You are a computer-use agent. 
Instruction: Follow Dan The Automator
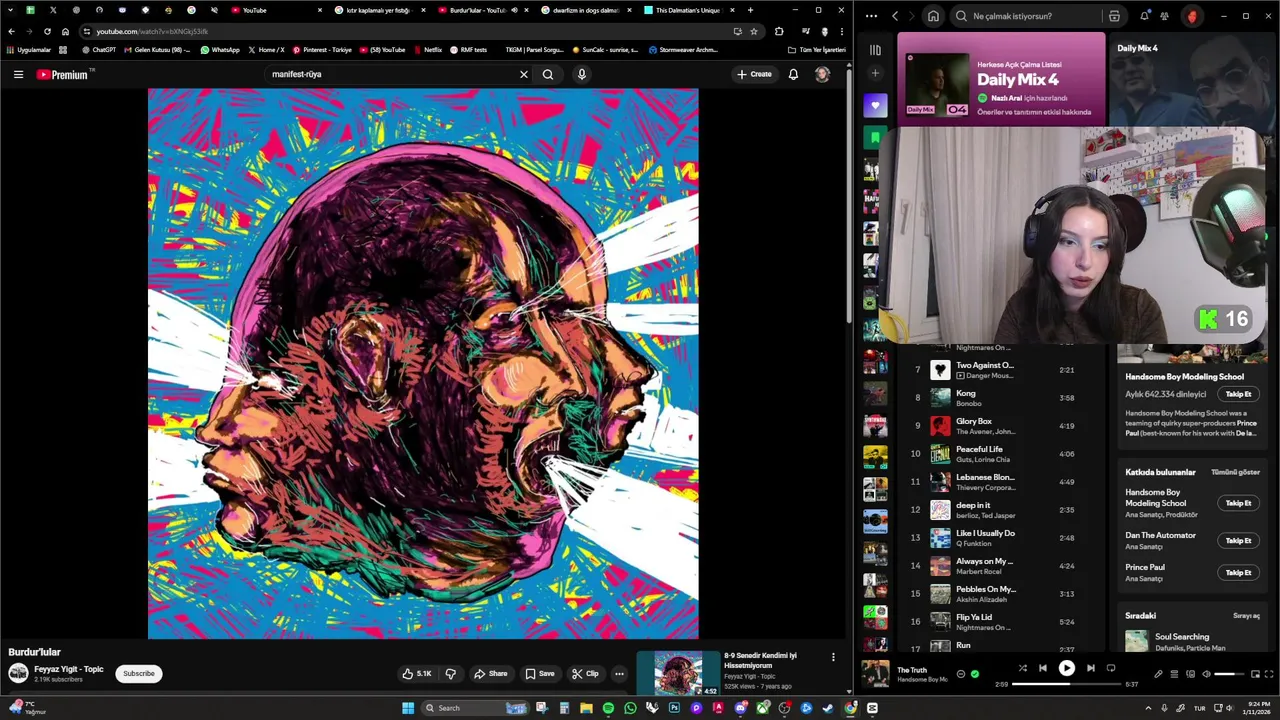[1238, 541]
